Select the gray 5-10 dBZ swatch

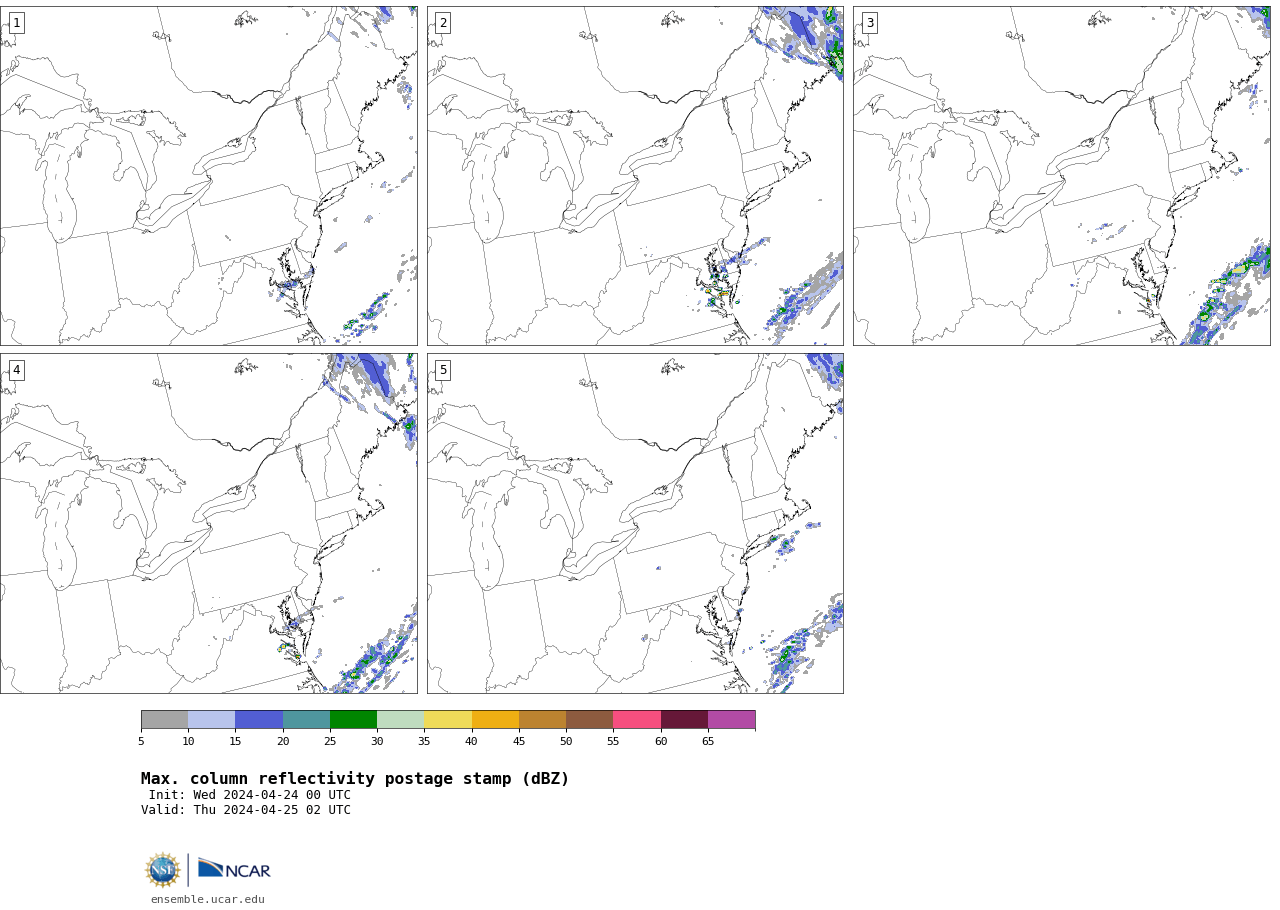pyautogui.click(x=164, y=720)
